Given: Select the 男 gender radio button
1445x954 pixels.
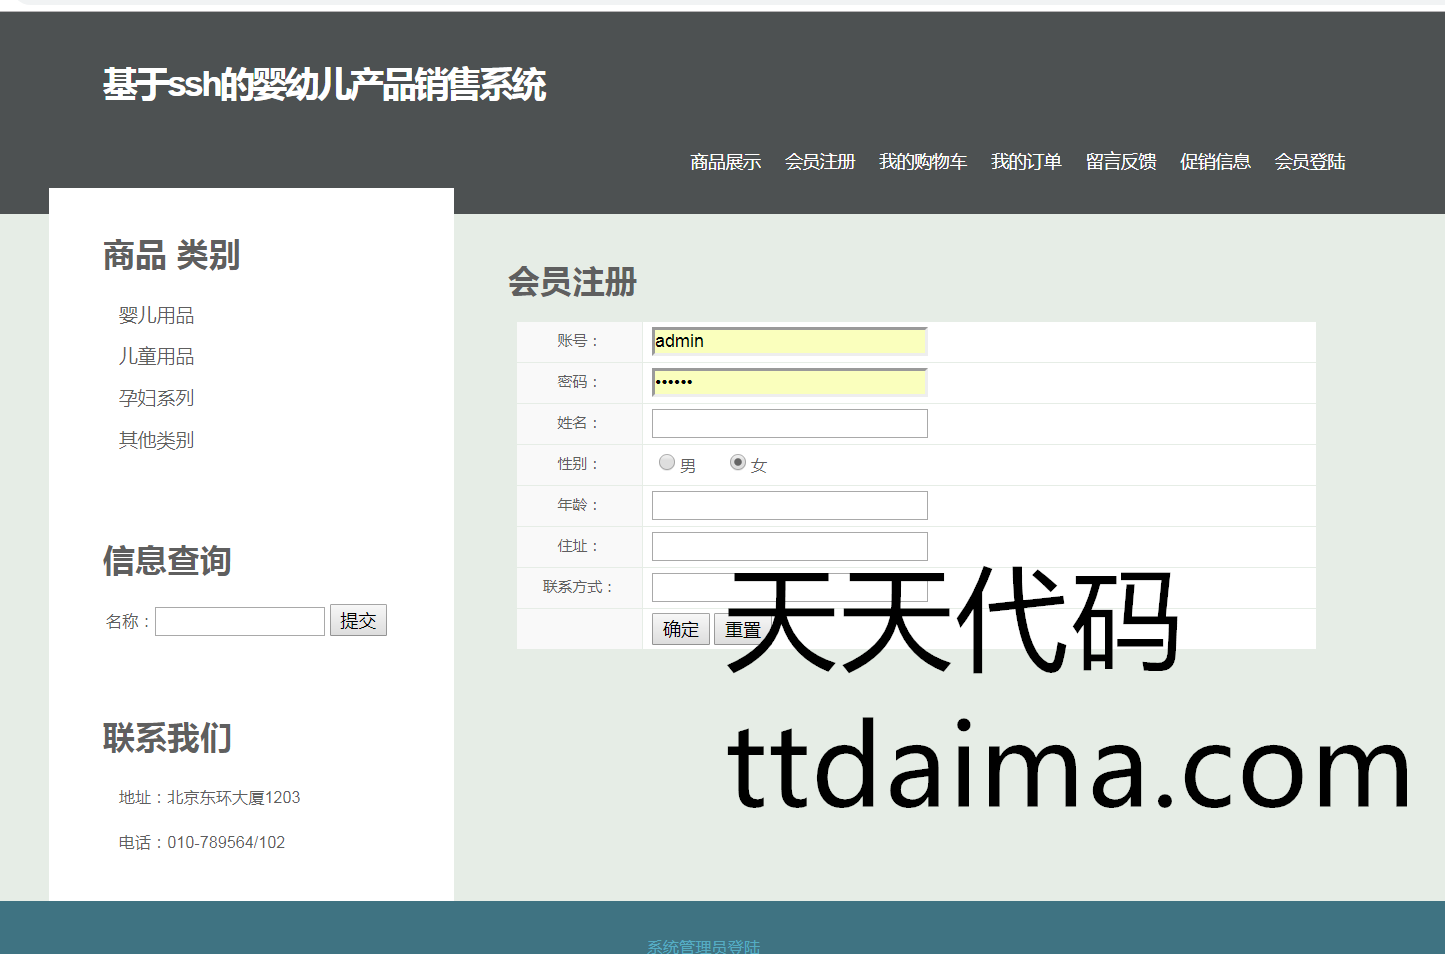Looking at the screenshot, I should [x=667, y=462].
